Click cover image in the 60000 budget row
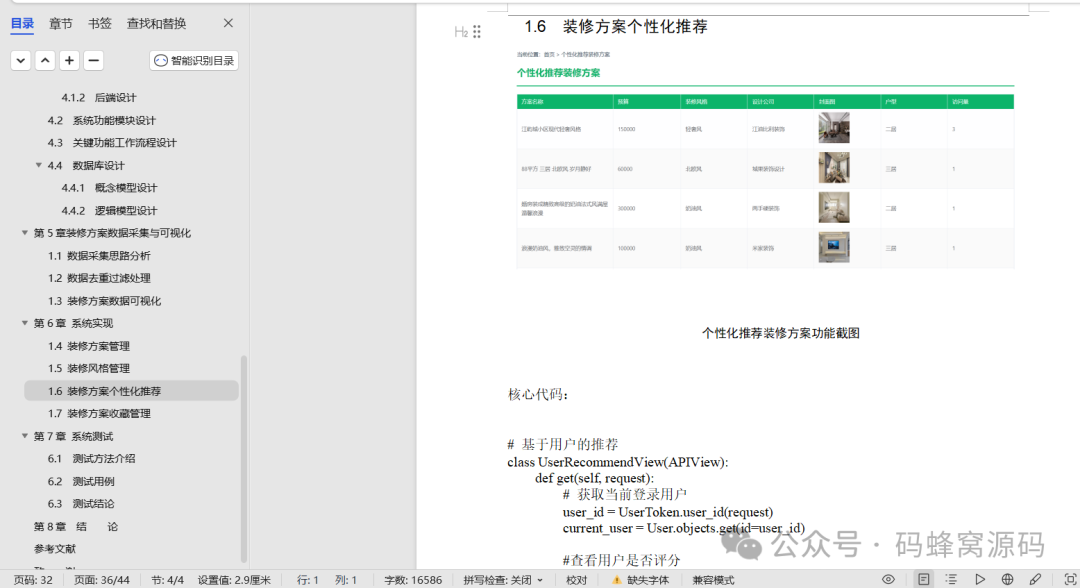This screenshot has height=588, width=1080. 833,167
